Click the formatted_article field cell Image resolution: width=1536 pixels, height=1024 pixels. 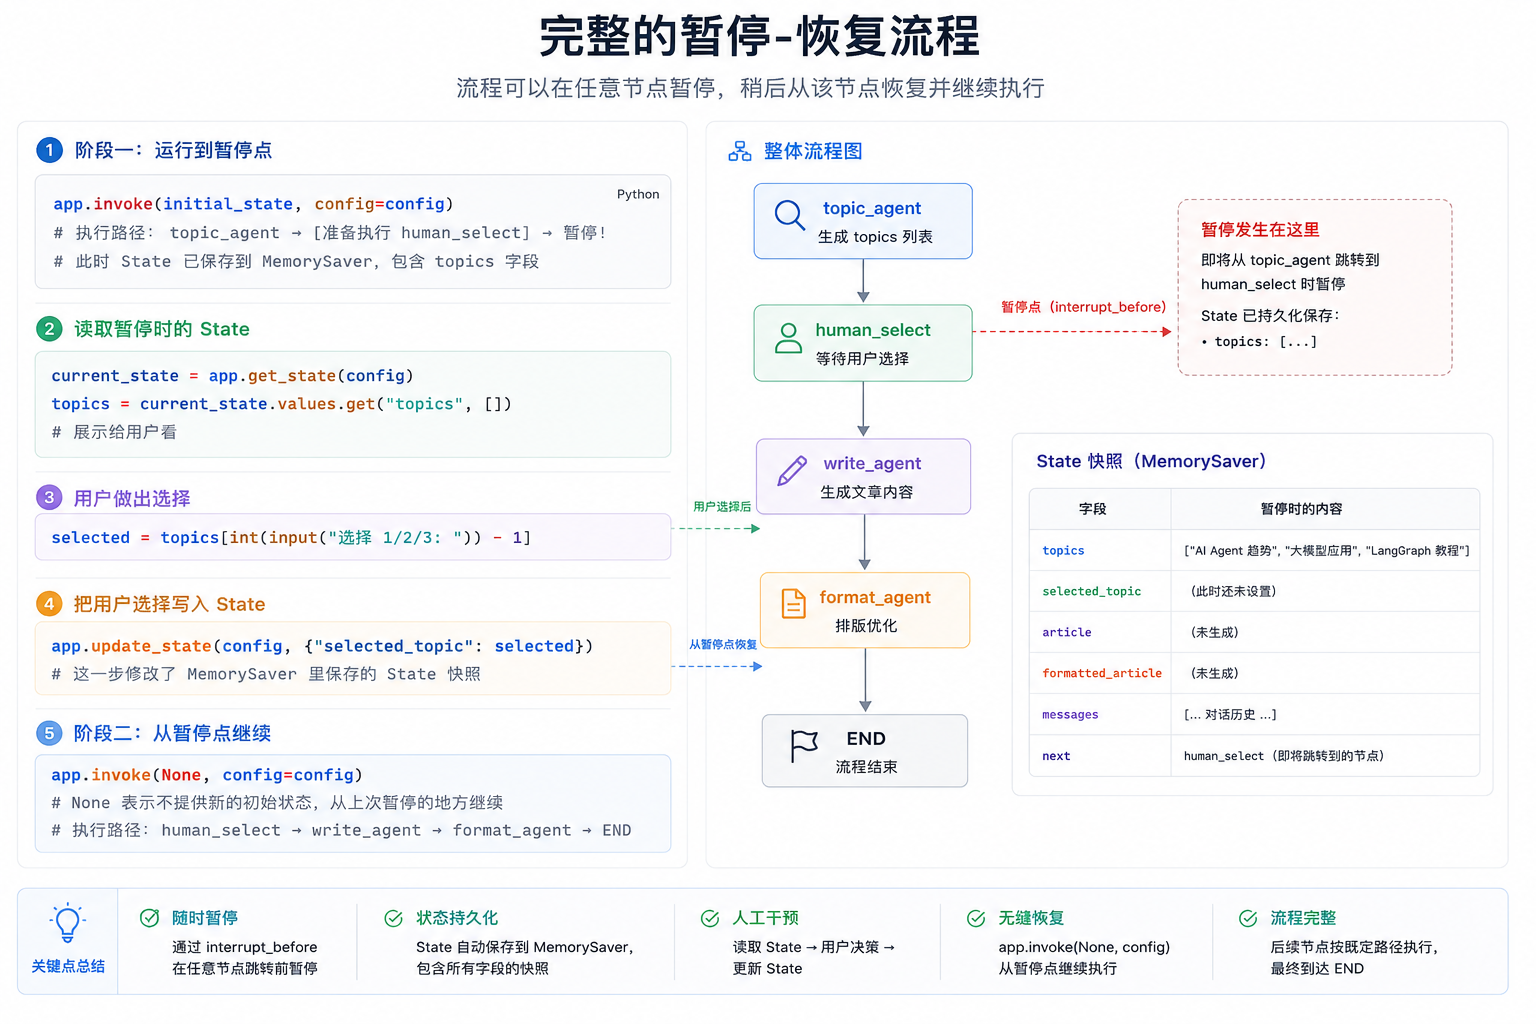[1102, 674]
